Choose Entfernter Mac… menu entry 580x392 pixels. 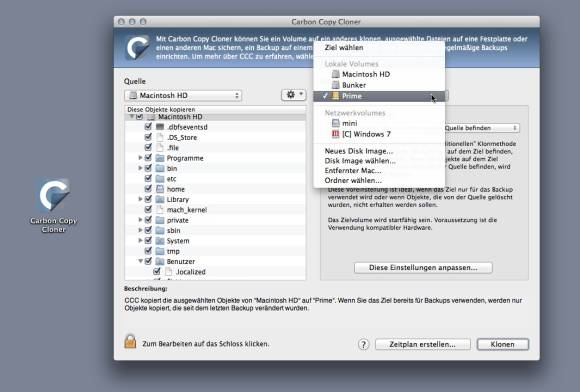[x=379, y=170]
